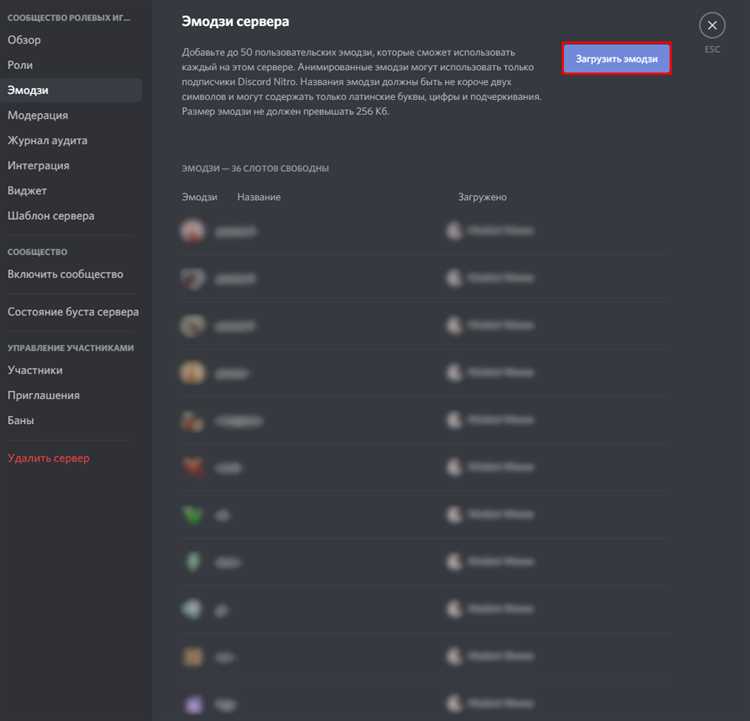Select Включить сообщество option
This screenshot has height=721, width=750.
click(66, 274)
